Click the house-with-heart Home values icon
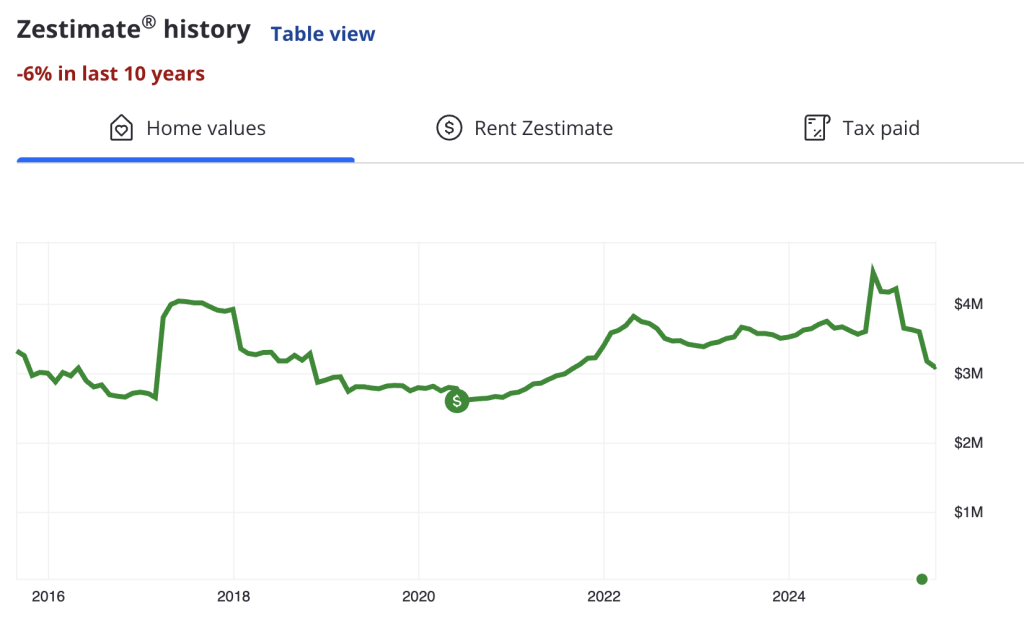The width and height of the screenshot is (1024, 633). (121, 128)
